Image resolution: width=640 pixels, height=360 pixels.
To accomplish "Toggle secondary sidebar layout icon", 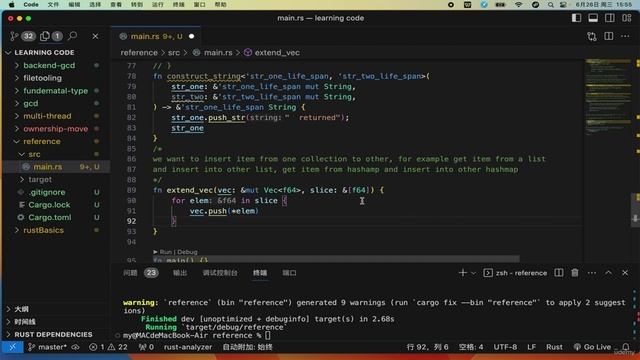I will click(x=610, y=18).
